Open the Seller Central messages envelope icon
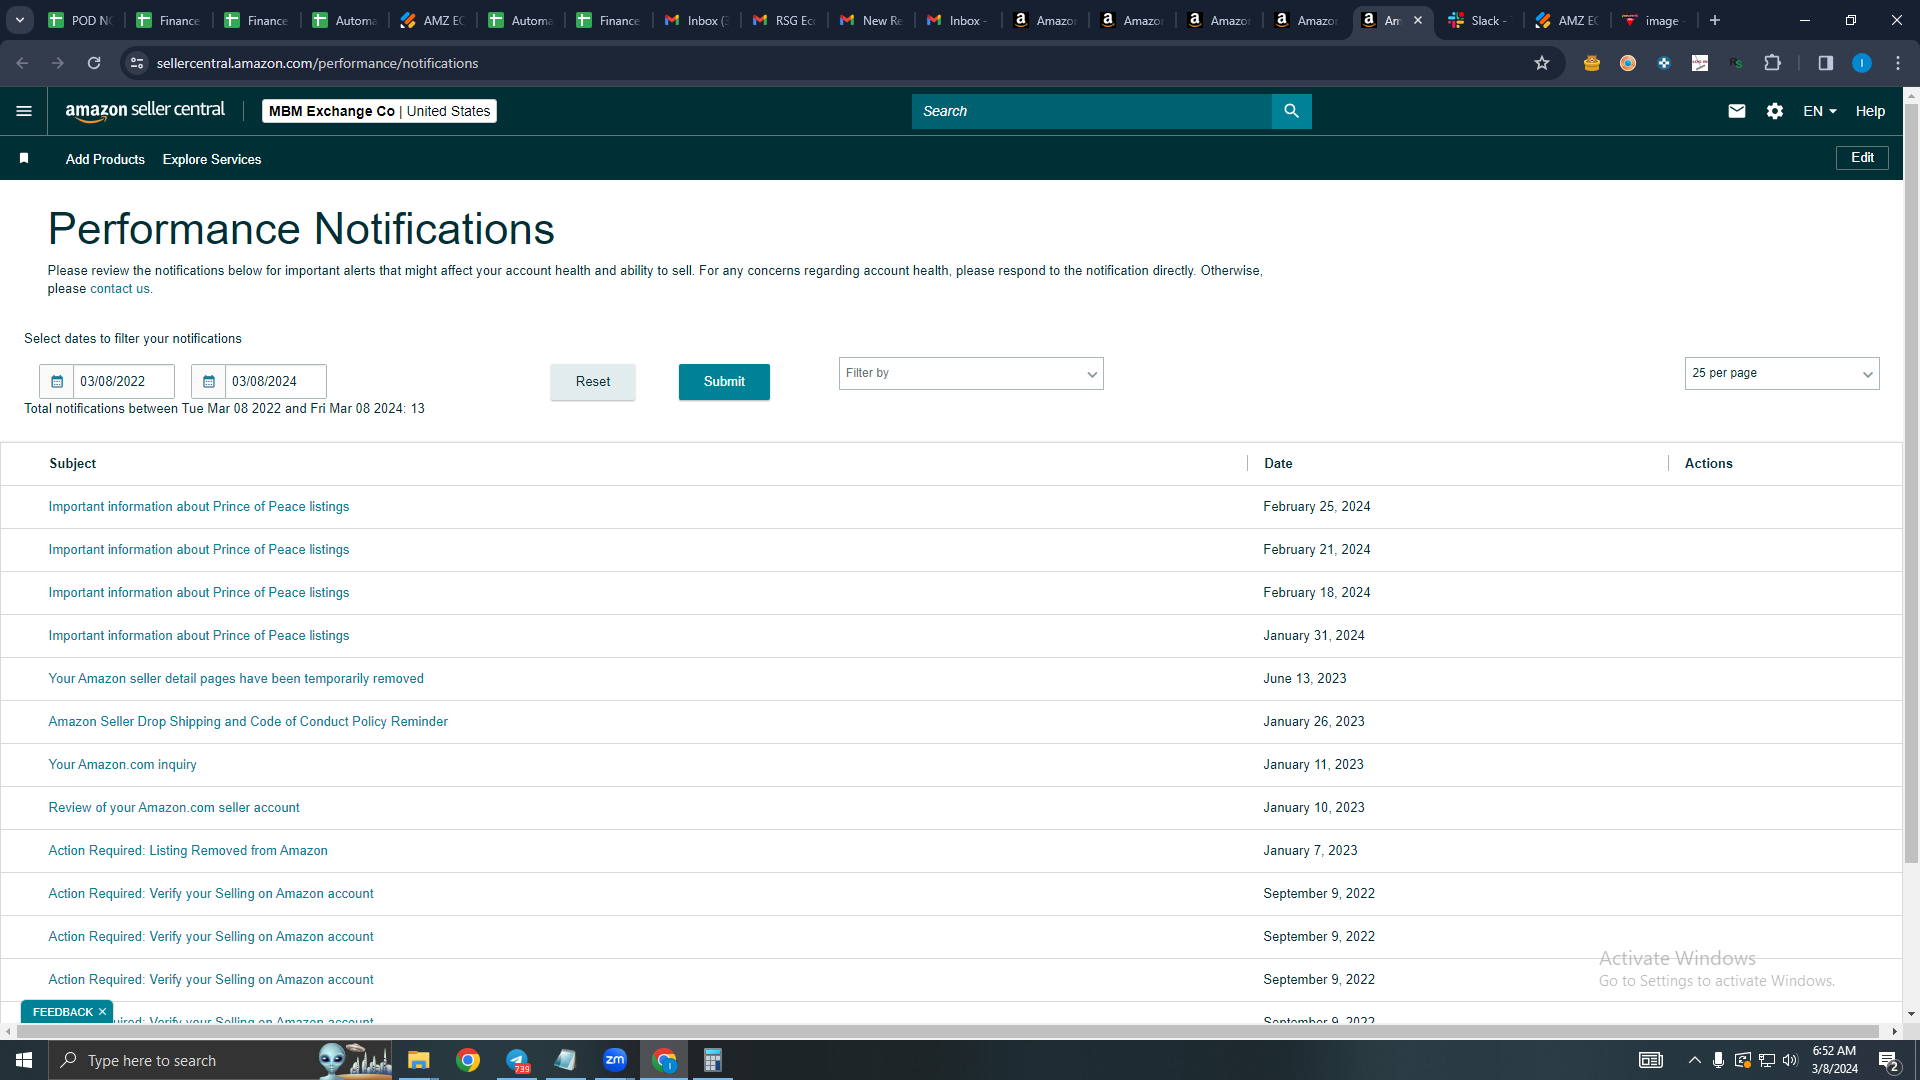The width and height of the screenshot is (1920, 1080). 1737,111
